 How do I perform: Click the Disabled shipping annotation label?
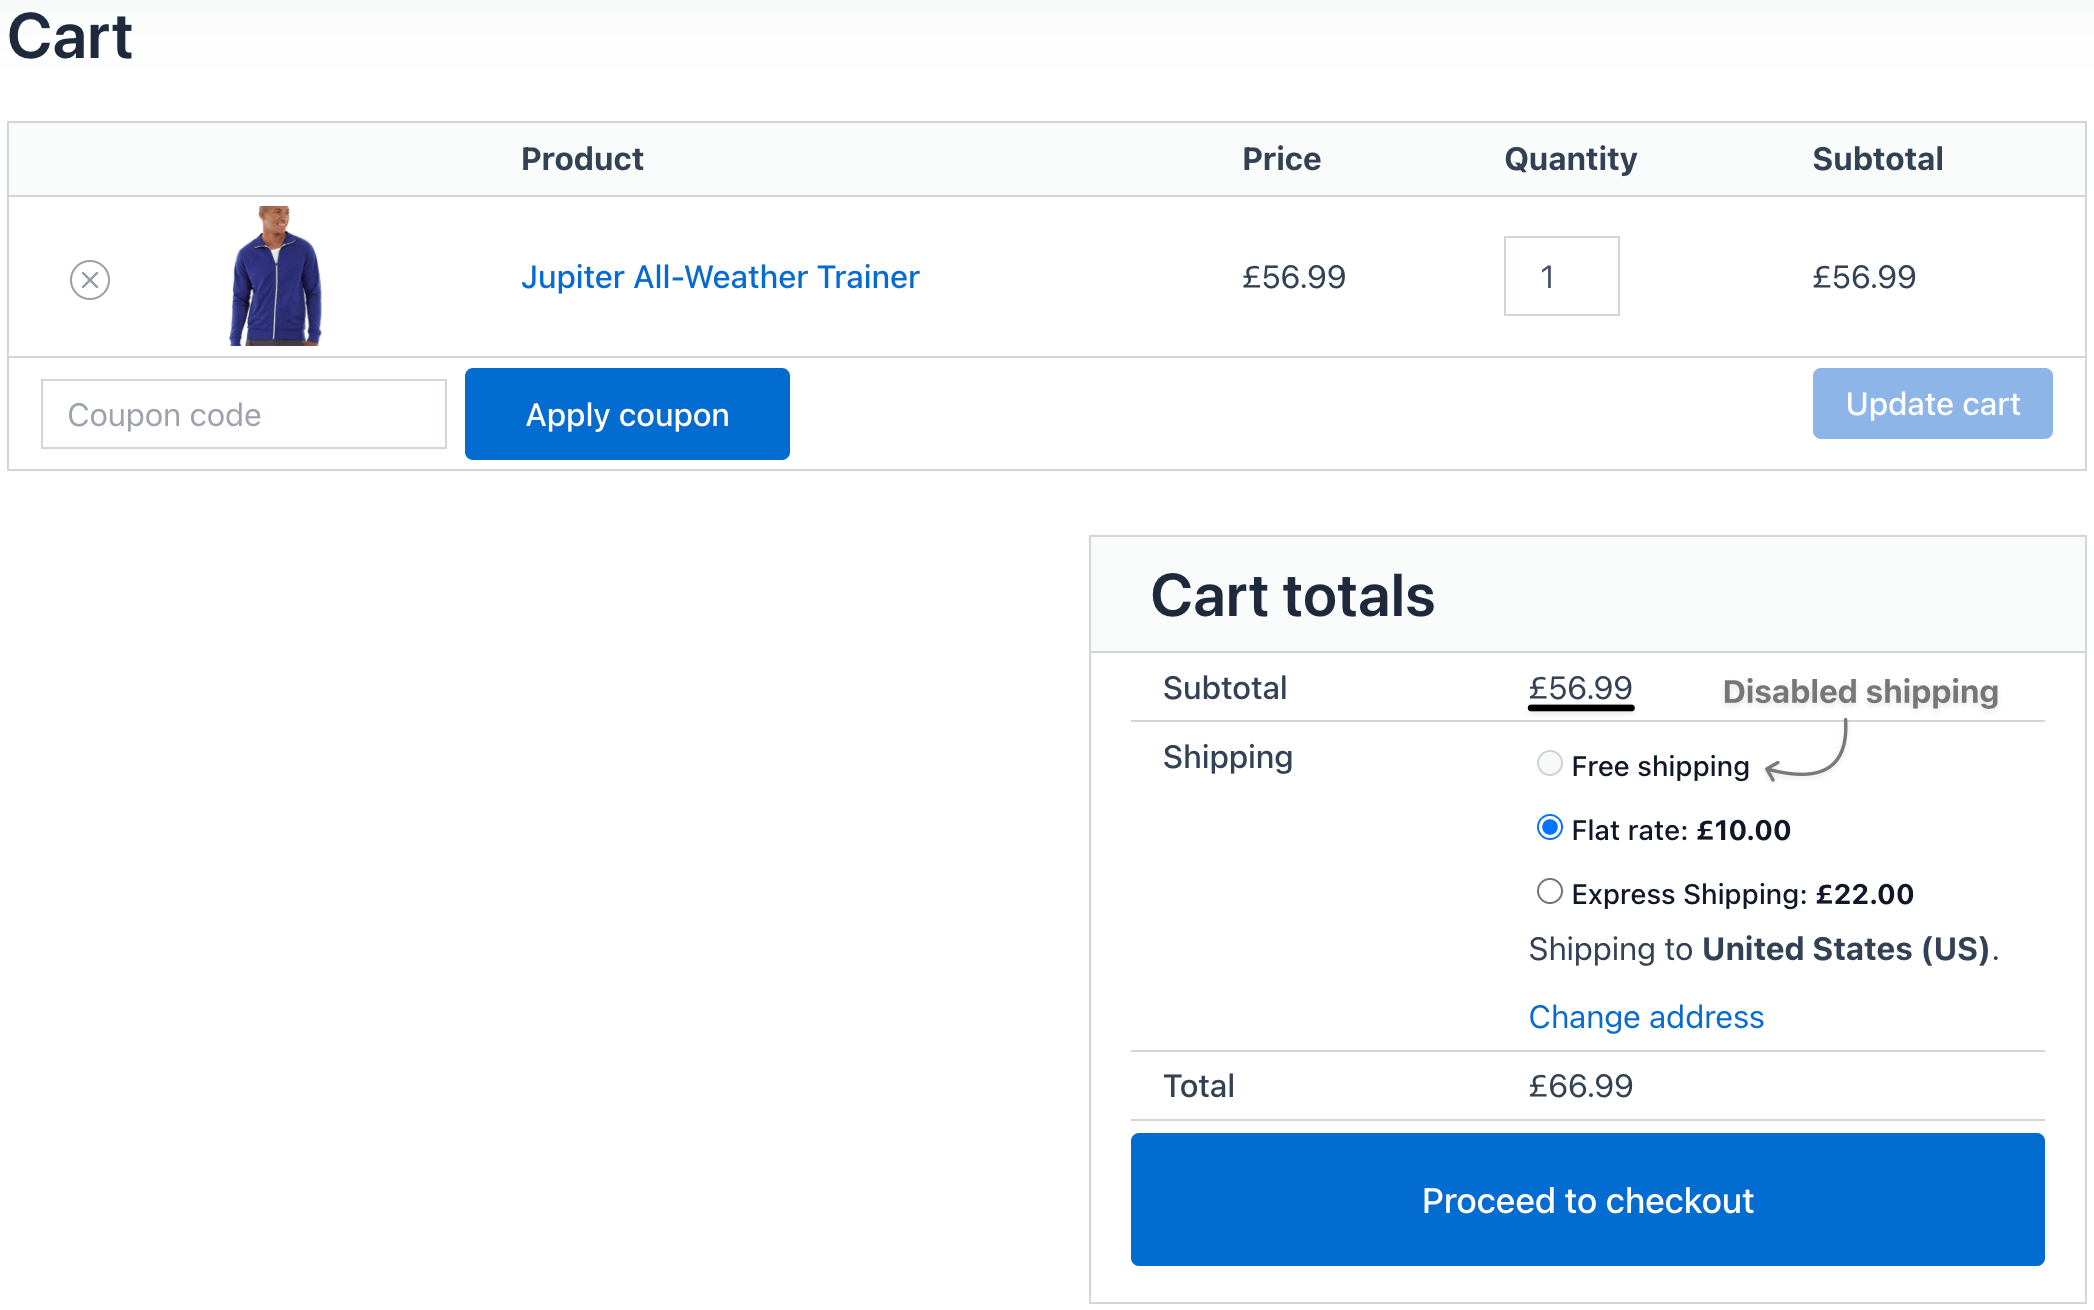[x=1860, y=692]
